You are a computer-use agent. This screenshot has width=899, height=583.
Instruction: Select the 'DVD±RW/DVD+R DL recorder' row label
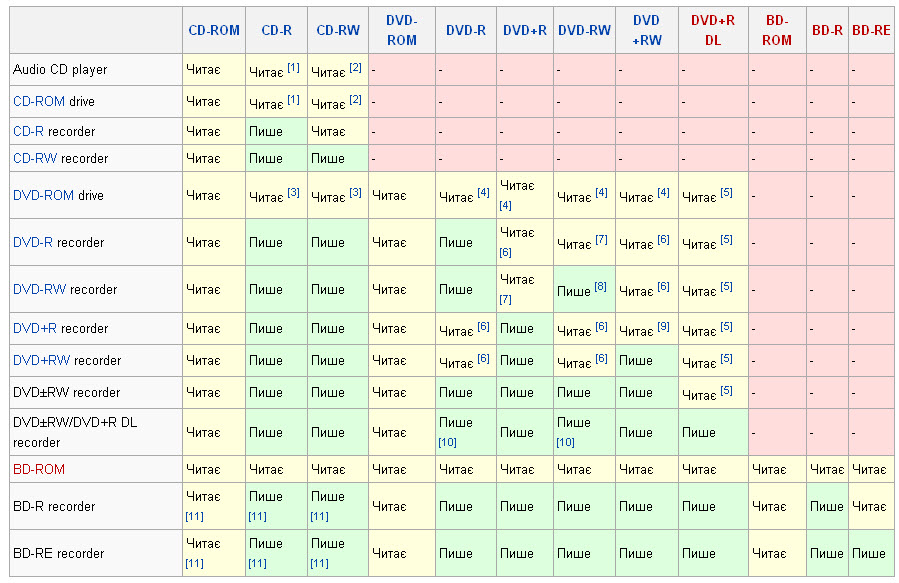click(75, 432)
